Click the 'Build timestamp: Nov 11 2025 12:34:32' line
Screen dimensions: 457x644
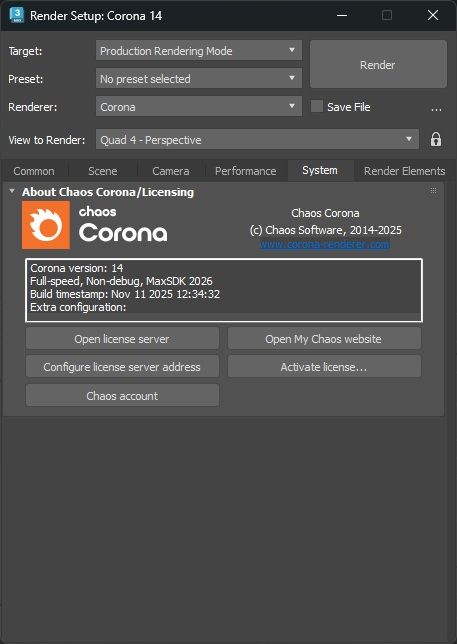[x=125, y=294]
